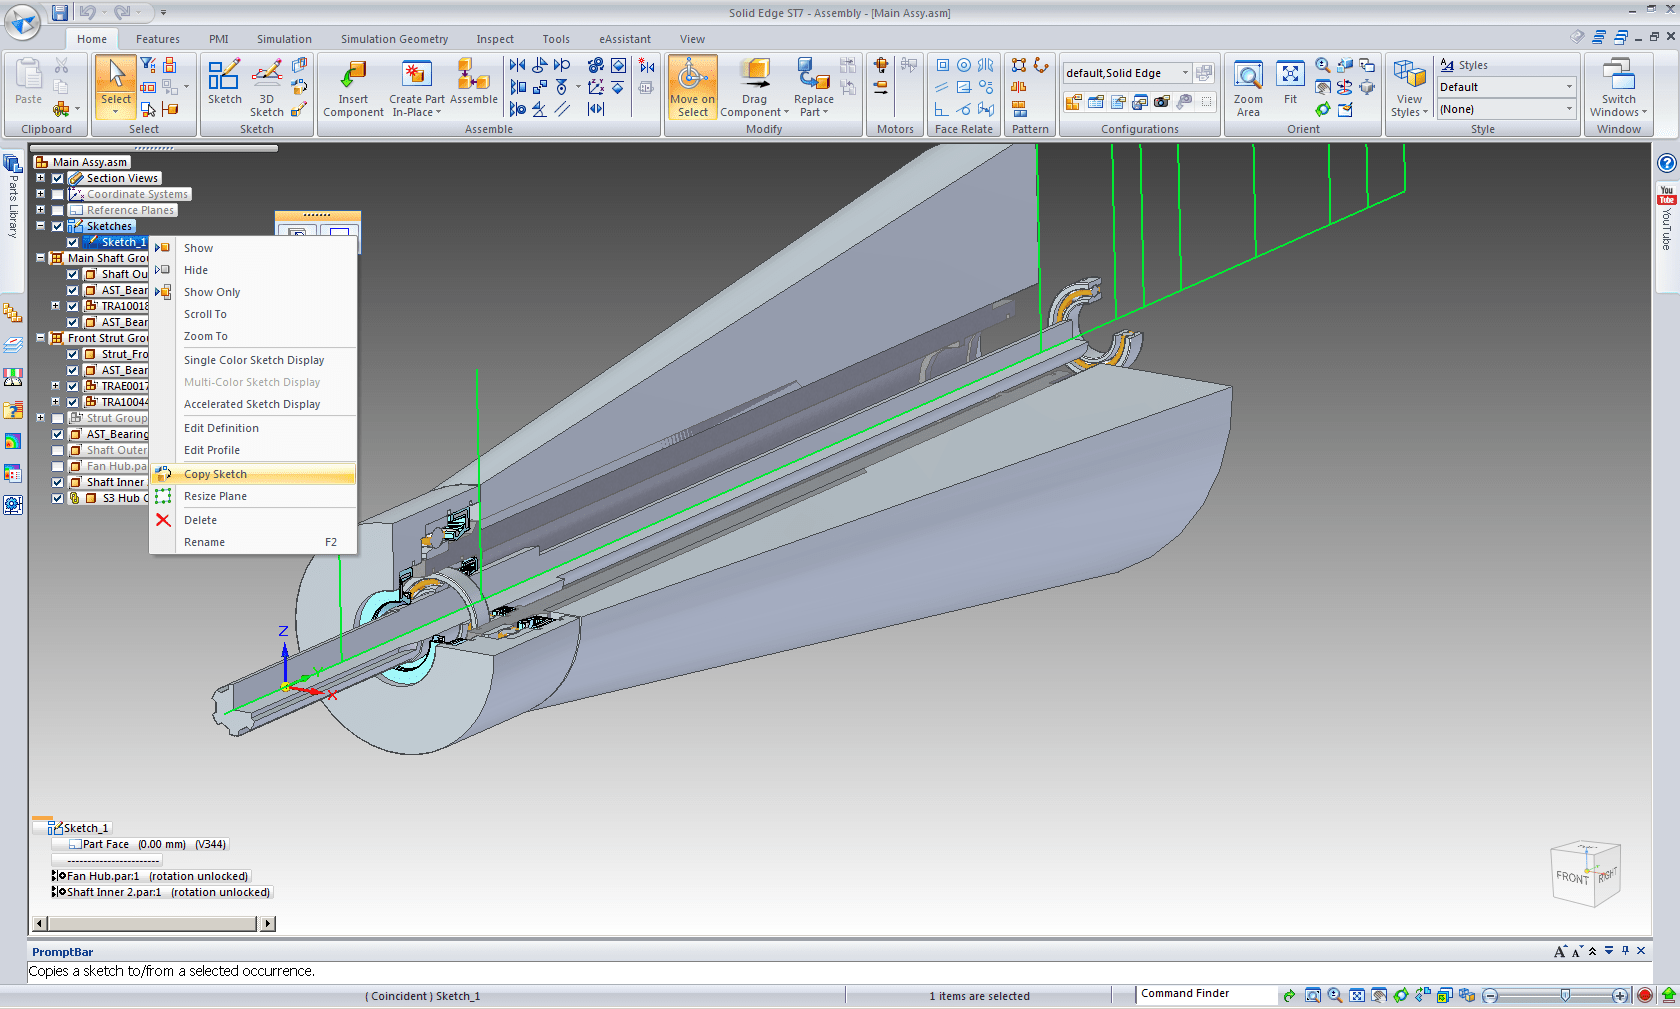This screenshot has width=1680, height=1009.
Task: Switch to the Simulation Geometry tab
Action: (x=394, y=39)
